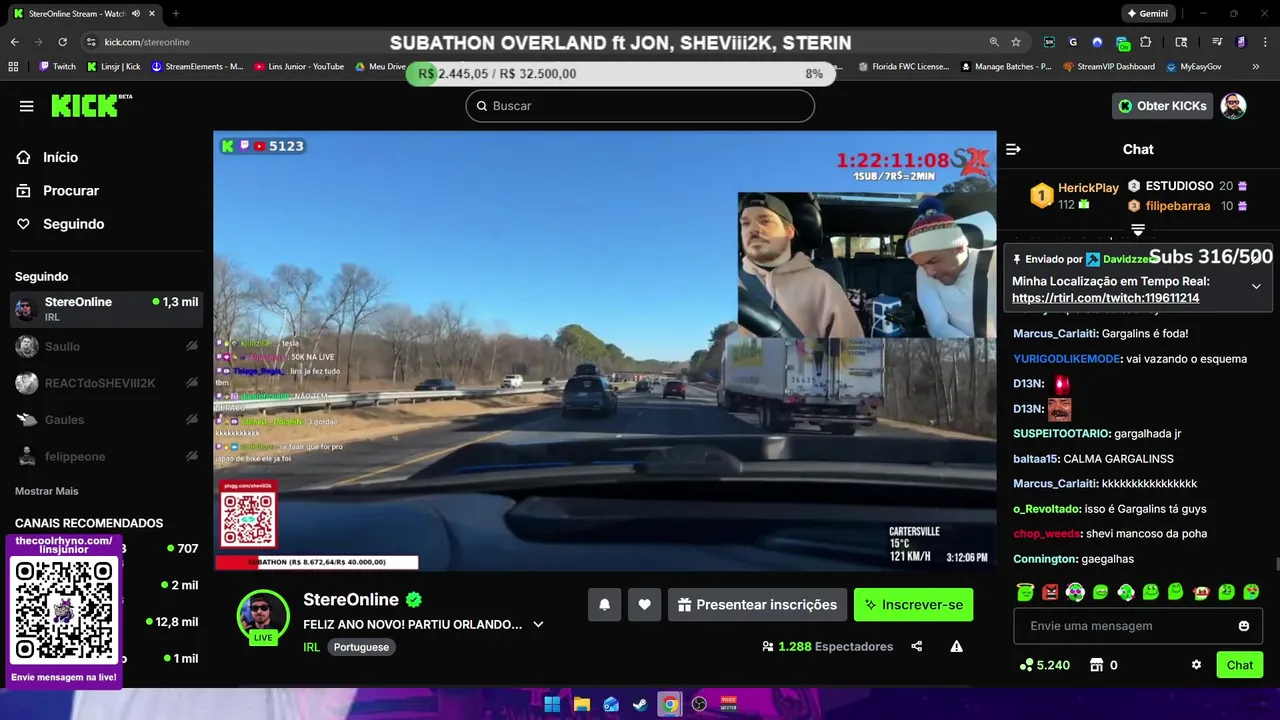Expand the chat leaderboard arrow
Image resolution: width=1280 pixels, height=720 pixels.
(1138, 230)
